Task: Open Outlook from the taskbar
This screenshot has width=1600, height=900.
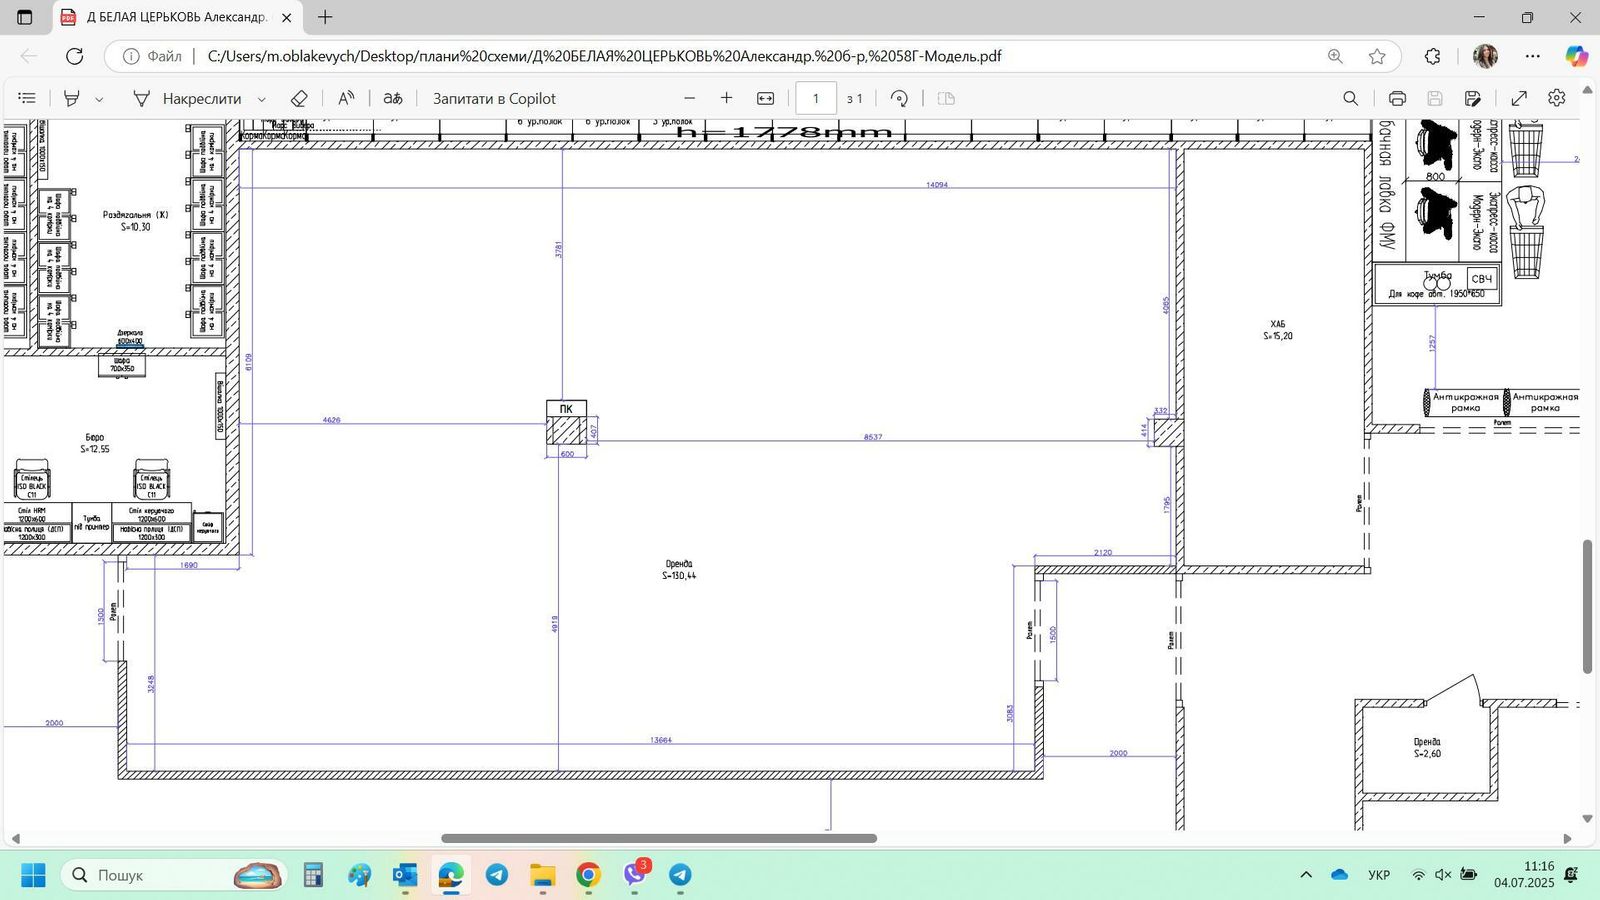Action: tap(405, 875)
